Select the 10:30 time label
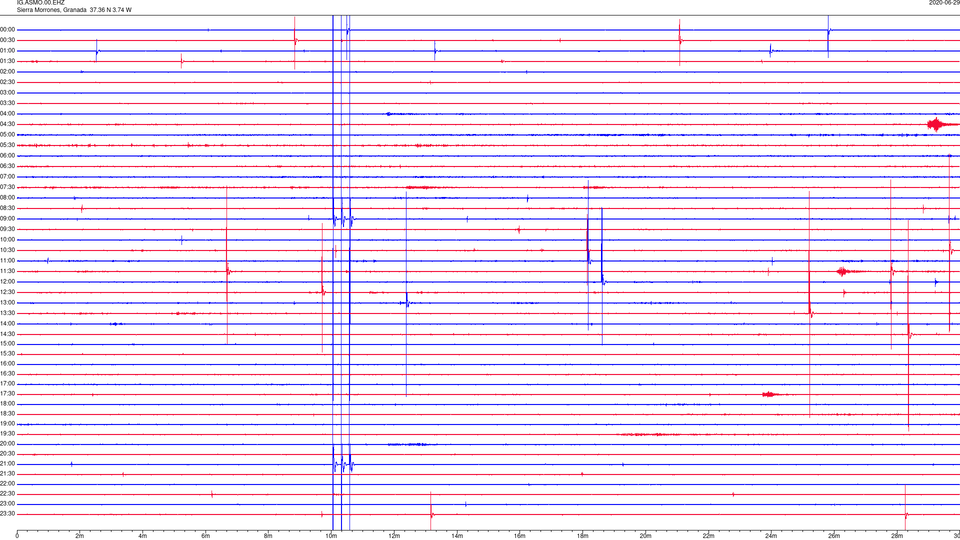 tap(8, 250)
